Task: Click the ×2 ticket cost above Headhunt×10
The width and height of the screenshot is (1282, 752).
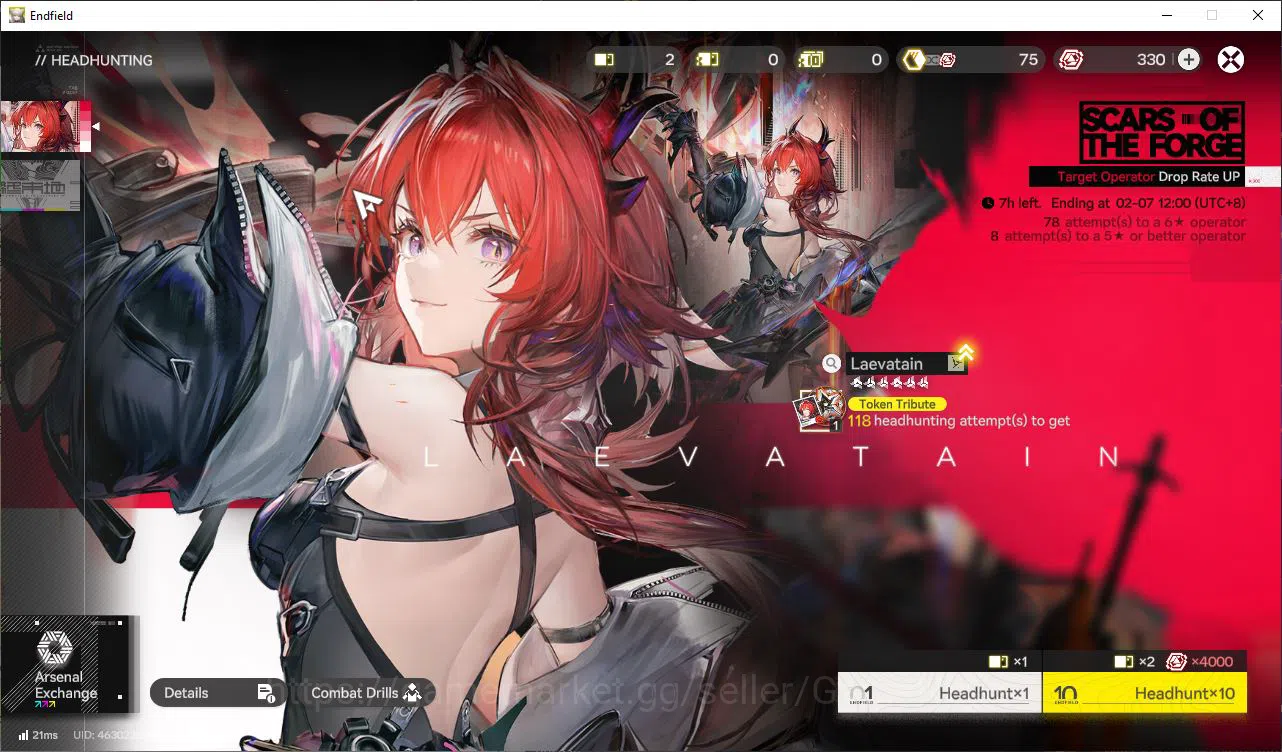Action: (1134, 662)
